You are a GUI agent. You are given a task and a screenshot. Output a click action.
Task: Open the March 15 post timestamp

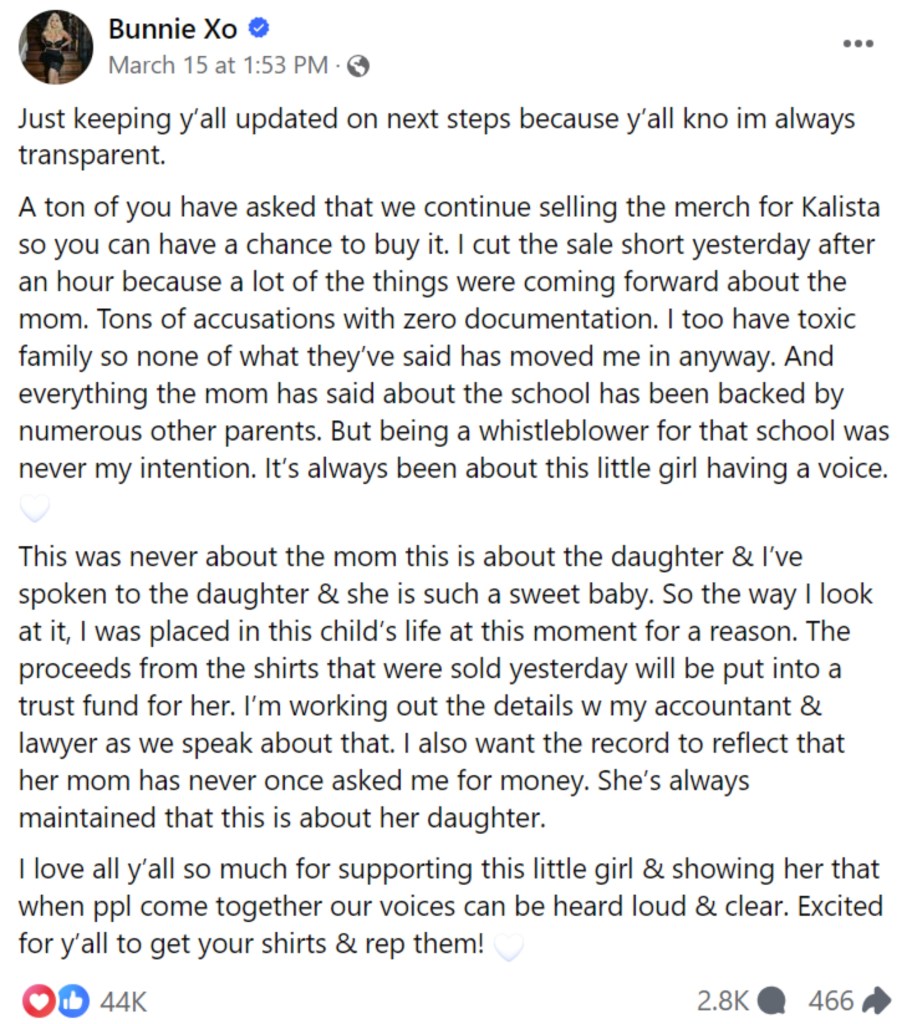point(218,65)
